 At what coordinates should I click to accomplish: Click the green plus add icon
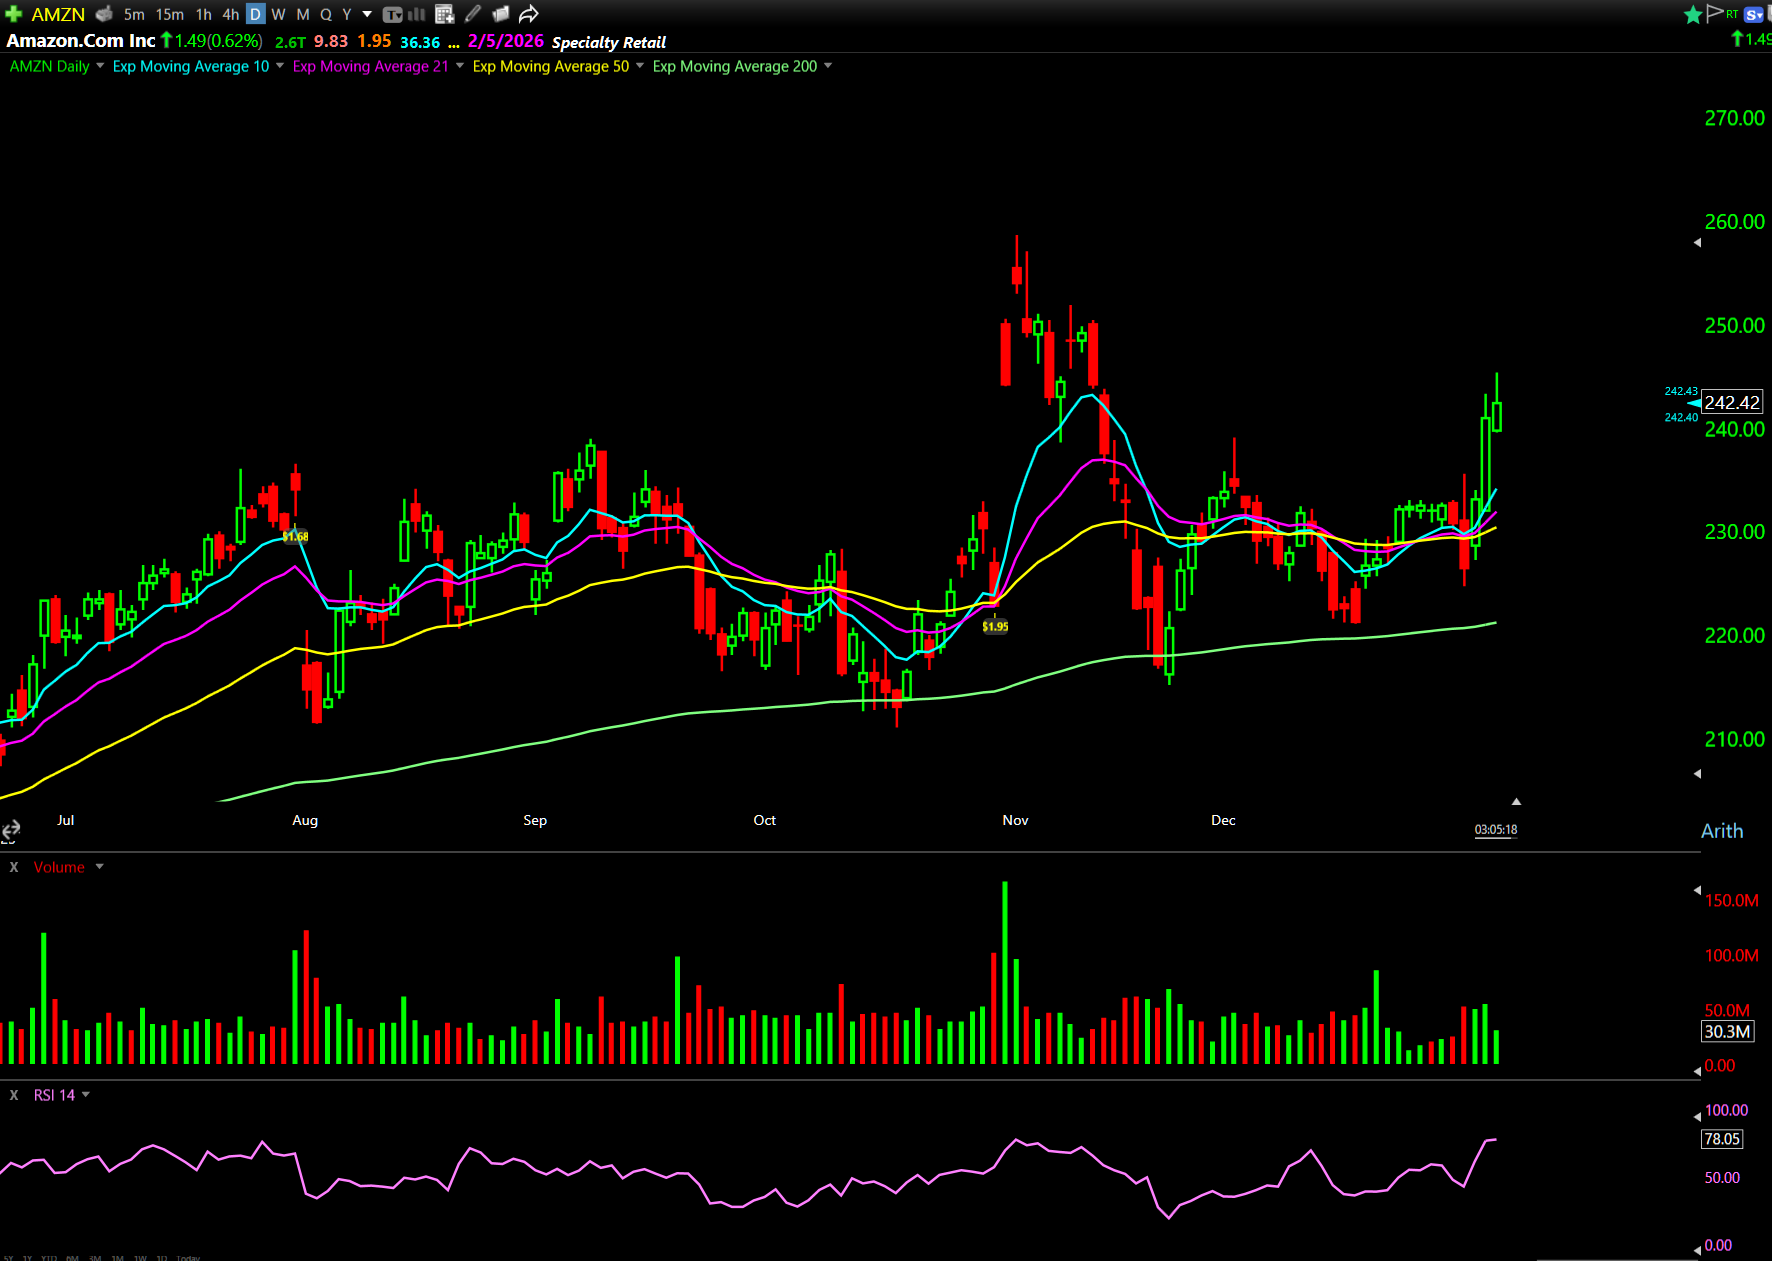[14, 14]
